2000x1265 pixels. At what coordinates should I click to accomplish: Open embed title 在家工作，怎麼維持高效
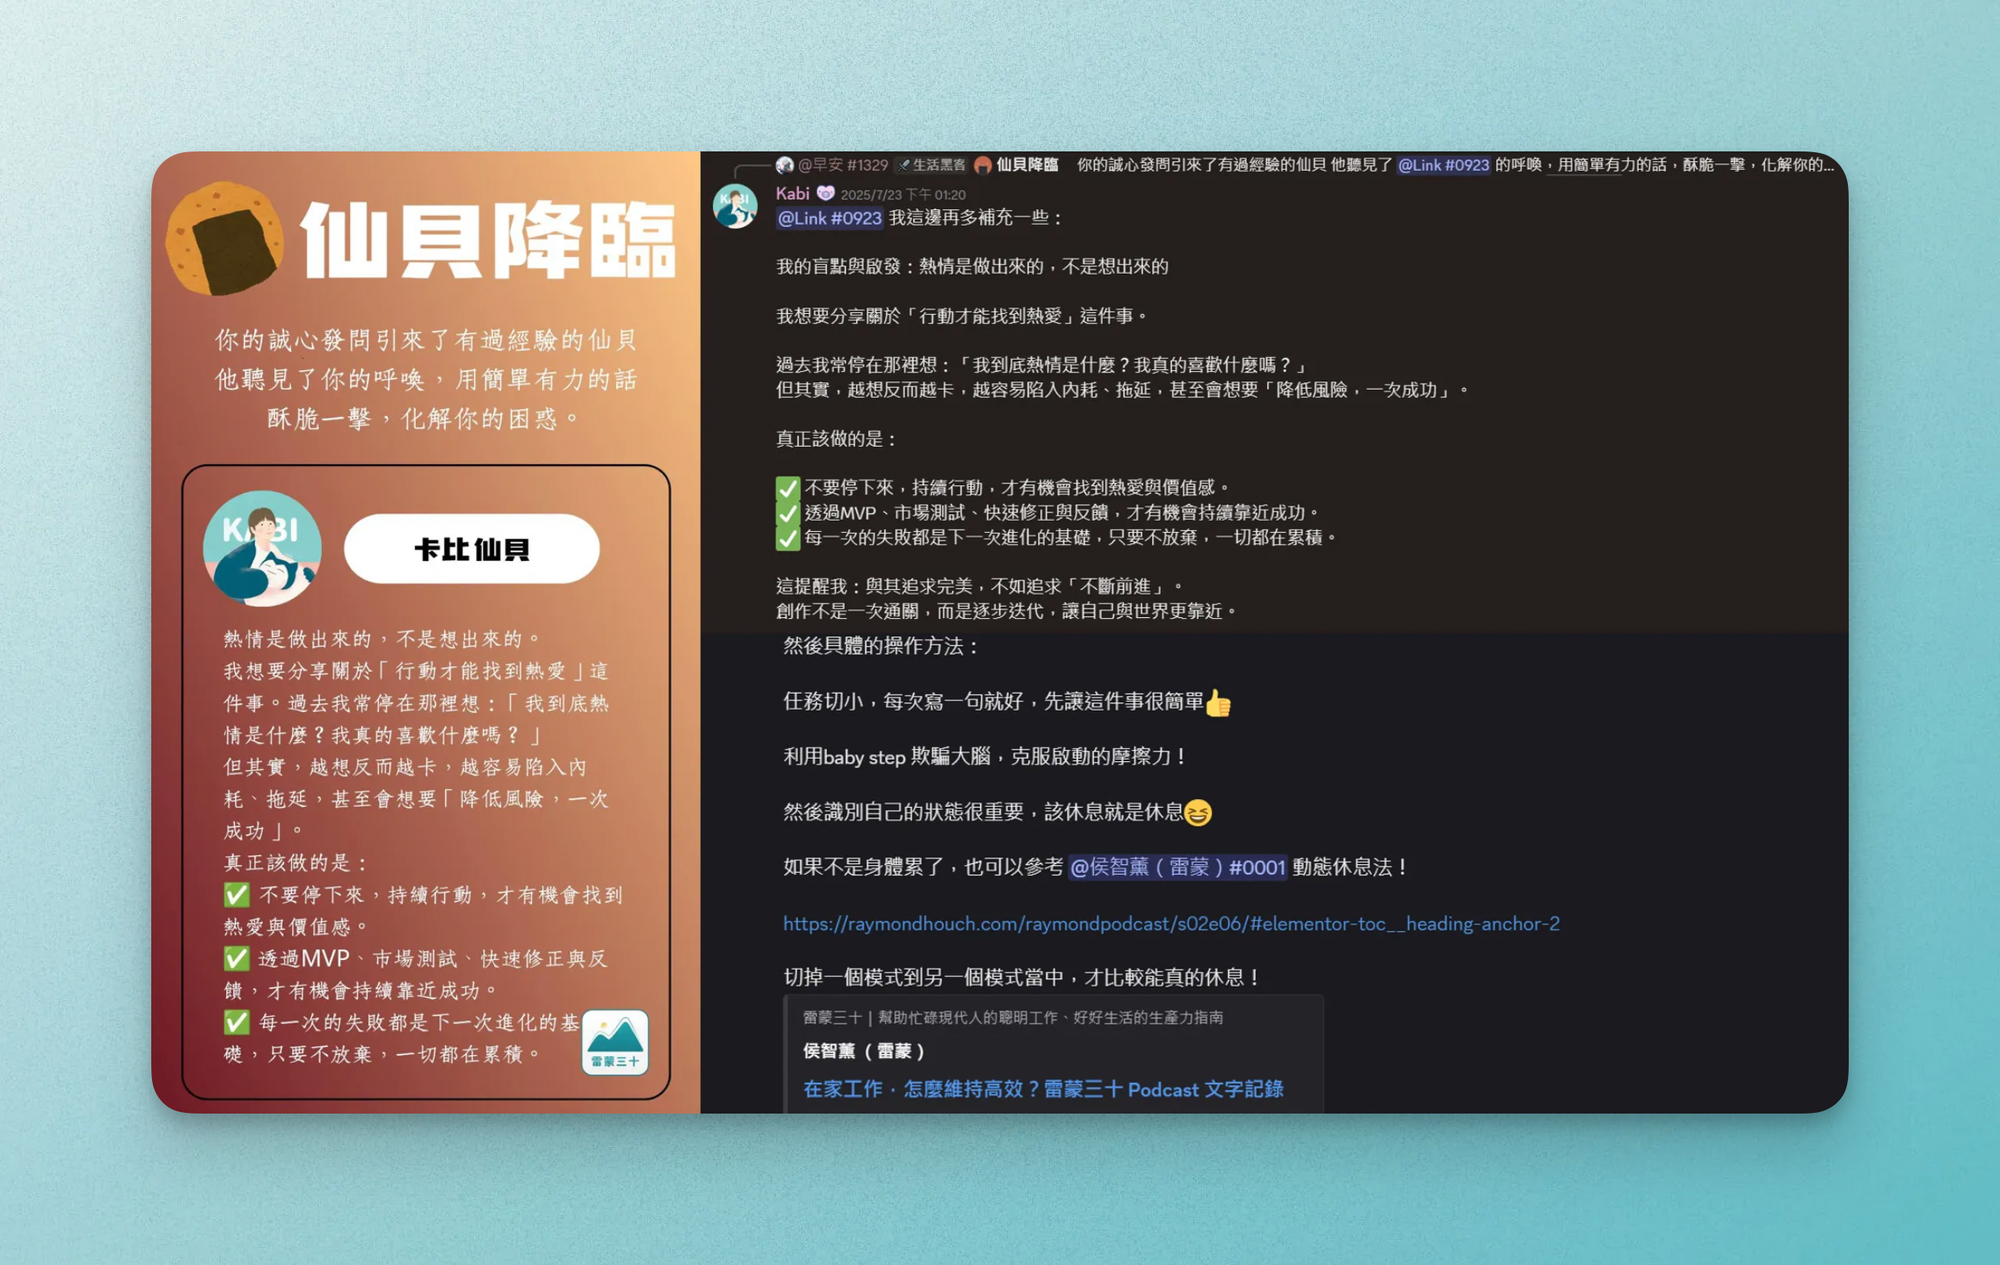pos(1043,1089)
